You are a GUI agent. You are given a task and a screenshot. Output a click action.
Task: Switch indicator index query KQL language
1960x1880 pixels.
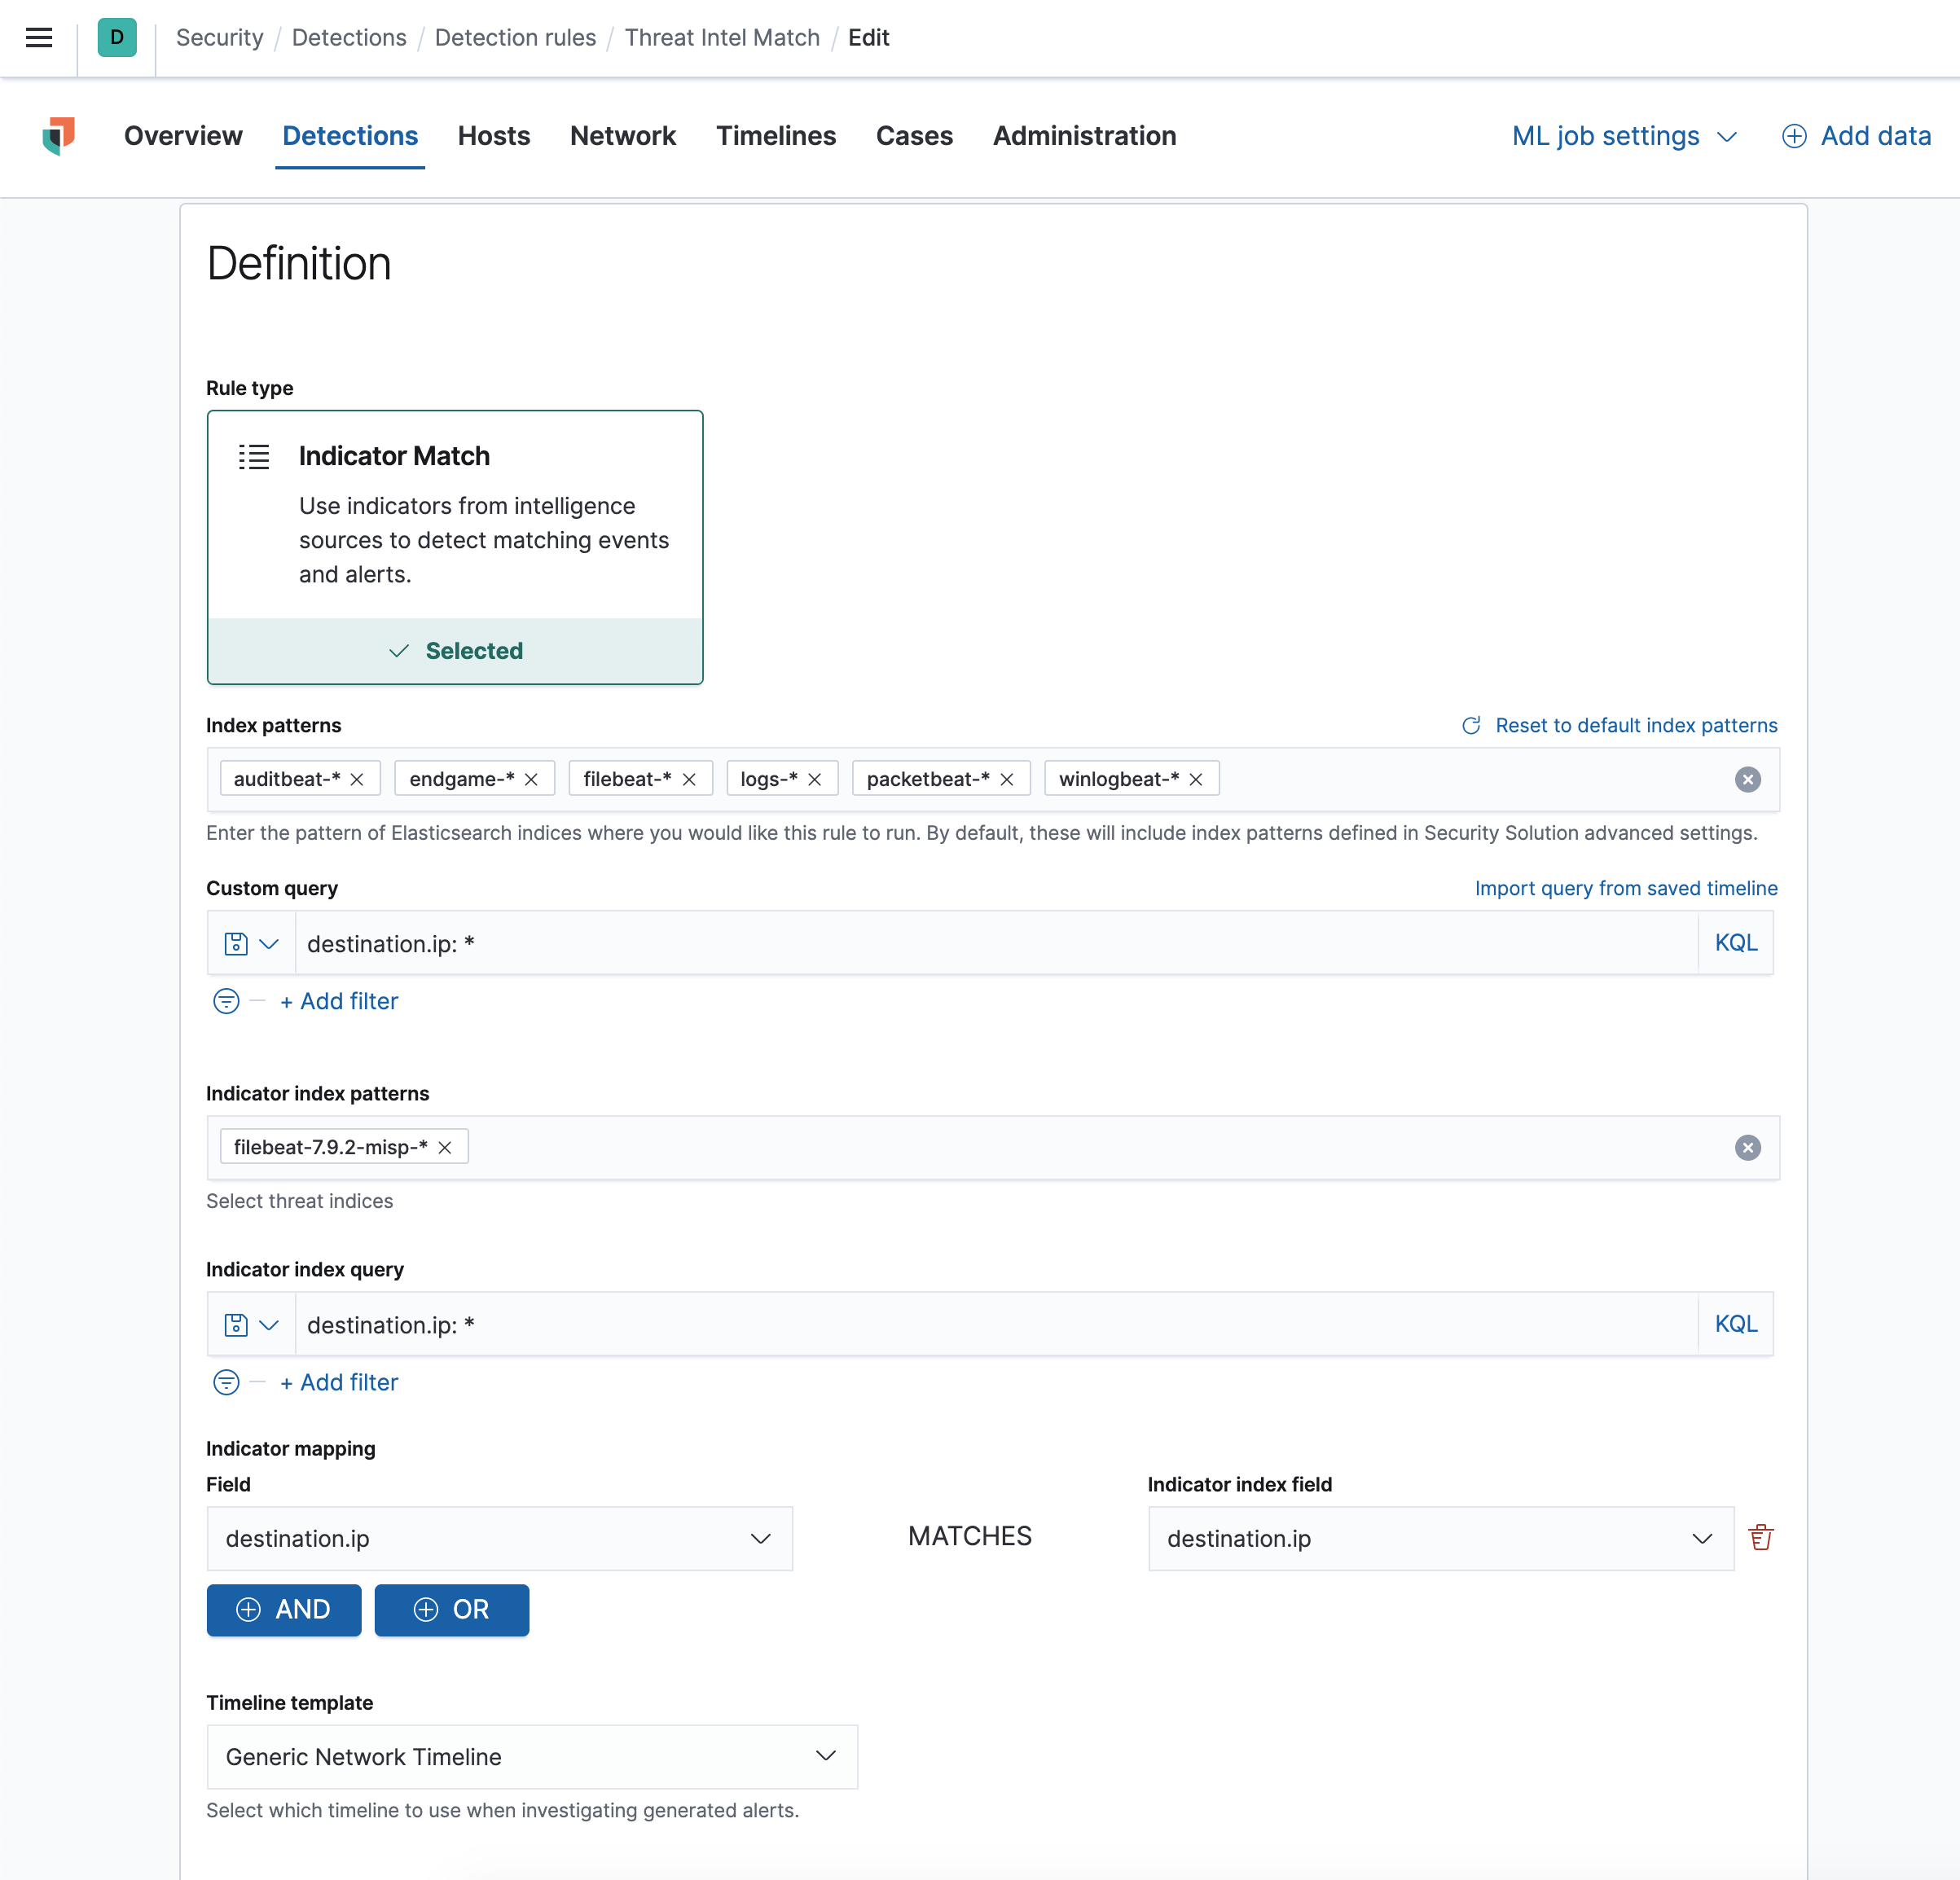(1735, 1323)
